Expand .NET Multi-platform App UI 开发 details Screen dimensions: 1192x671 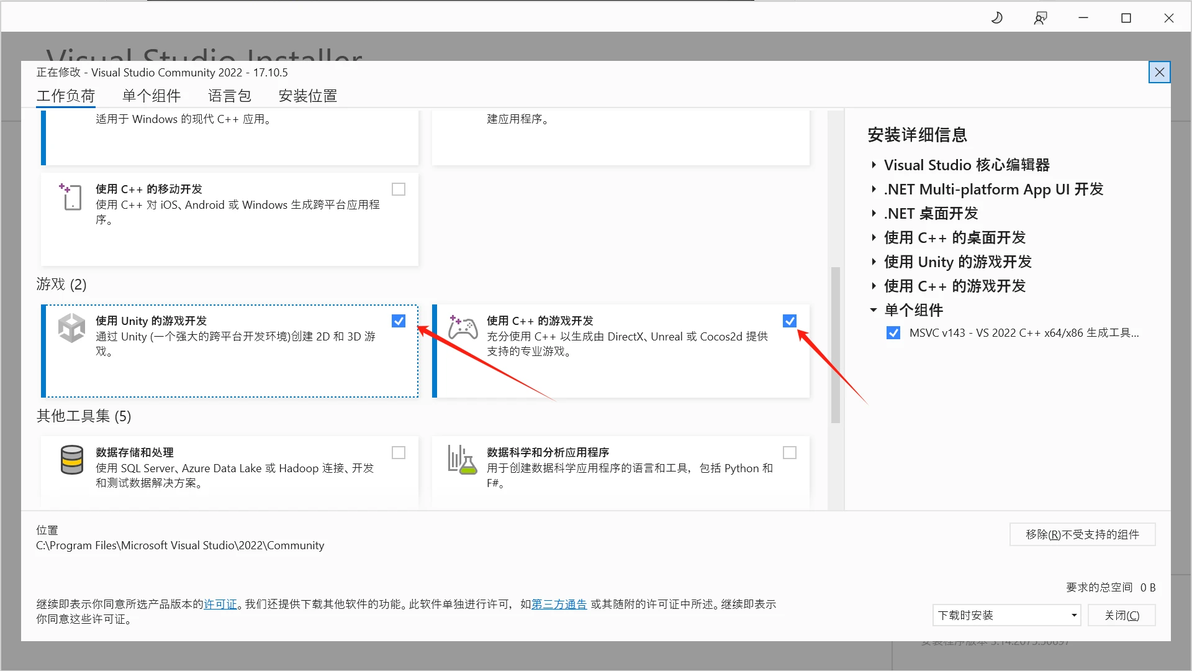[873, 189]
